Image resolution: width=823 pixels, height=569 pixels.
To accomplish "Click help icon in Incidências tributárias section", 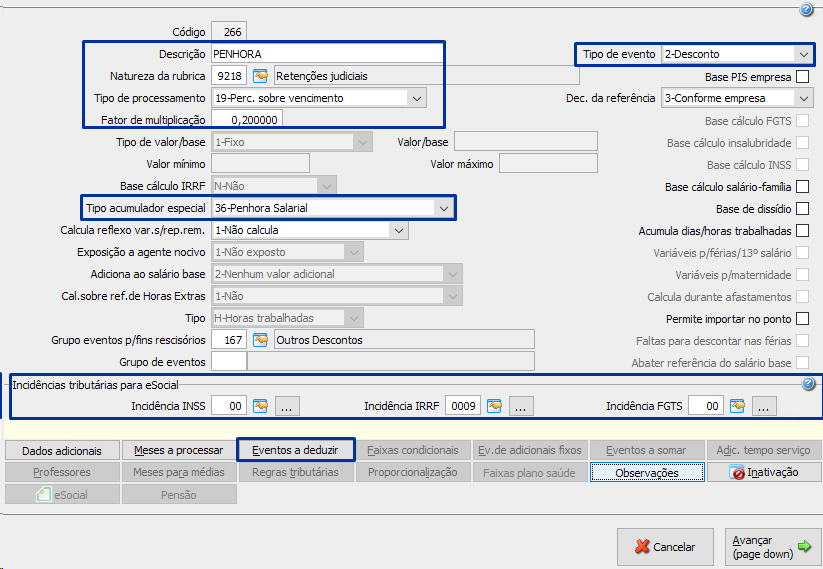I will click(808, 384).
